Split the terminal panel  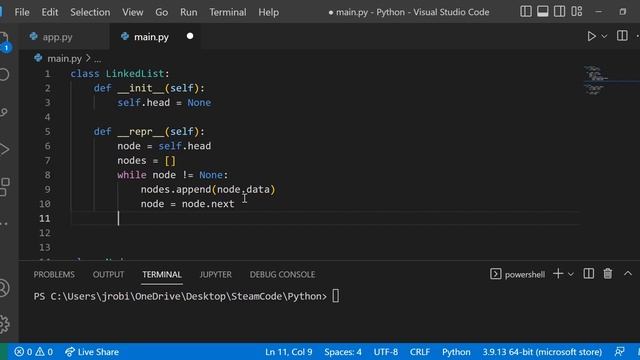[589, 274]
